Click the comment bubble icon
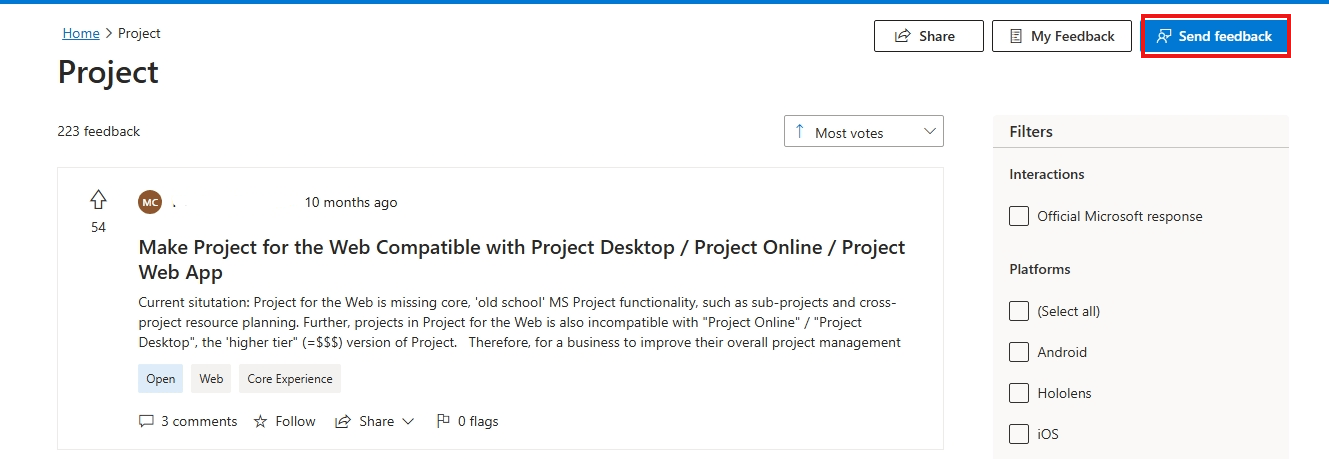1329x459 pixels. coord(146,421)
